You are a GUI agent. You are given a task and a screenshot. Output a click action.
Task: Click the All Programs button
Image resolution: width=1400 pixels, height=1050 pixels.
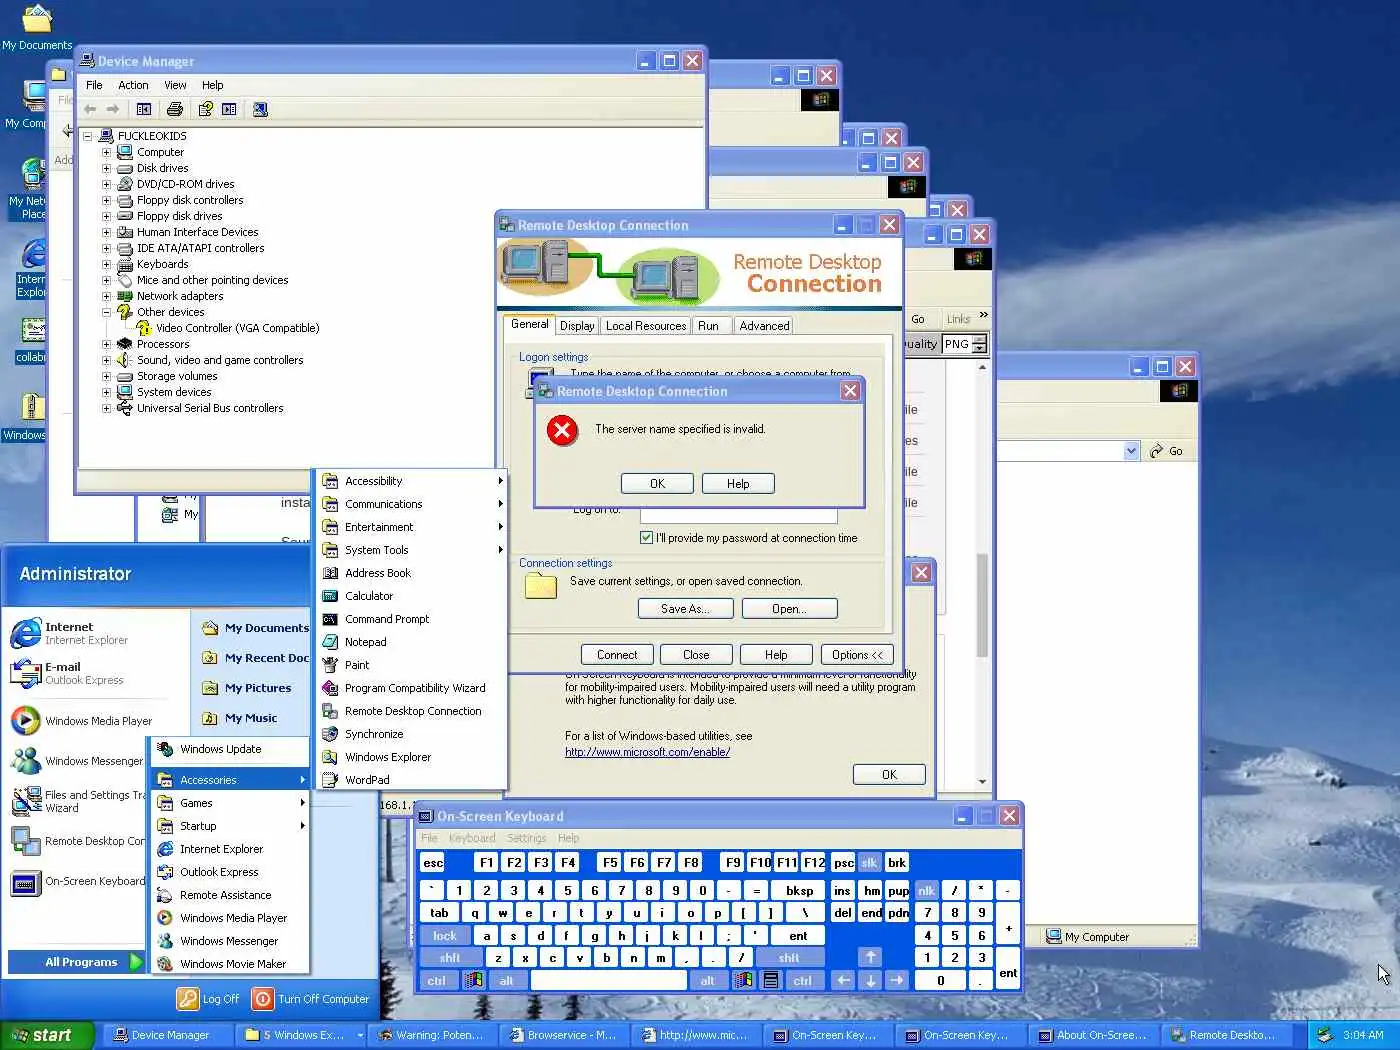click(76, 962)
